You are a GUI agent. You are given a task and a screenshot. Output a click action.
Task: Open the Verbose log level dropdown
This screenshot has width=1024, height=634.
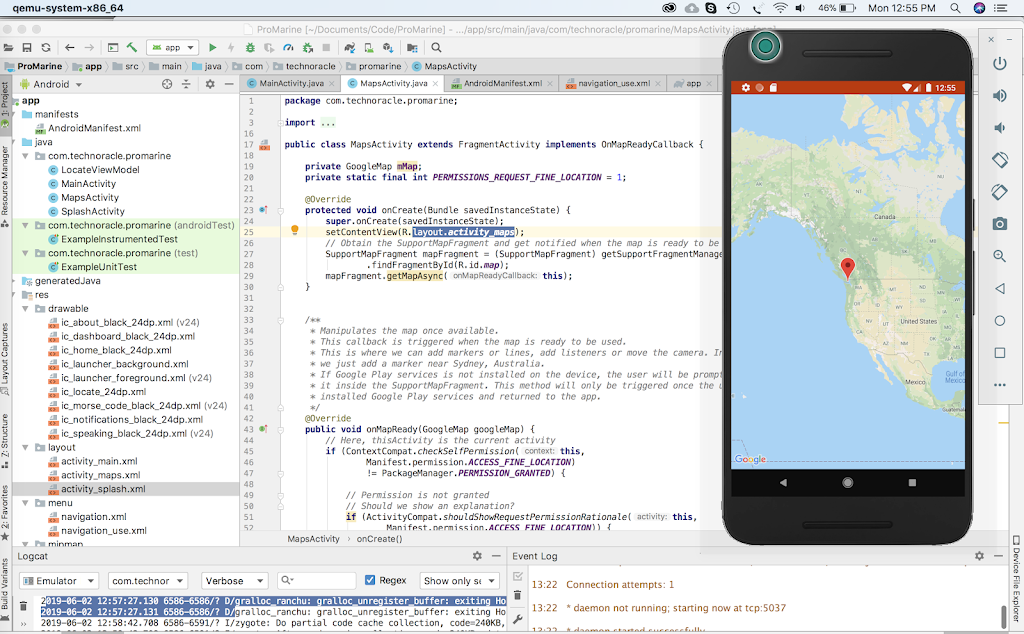coord(237,580)
